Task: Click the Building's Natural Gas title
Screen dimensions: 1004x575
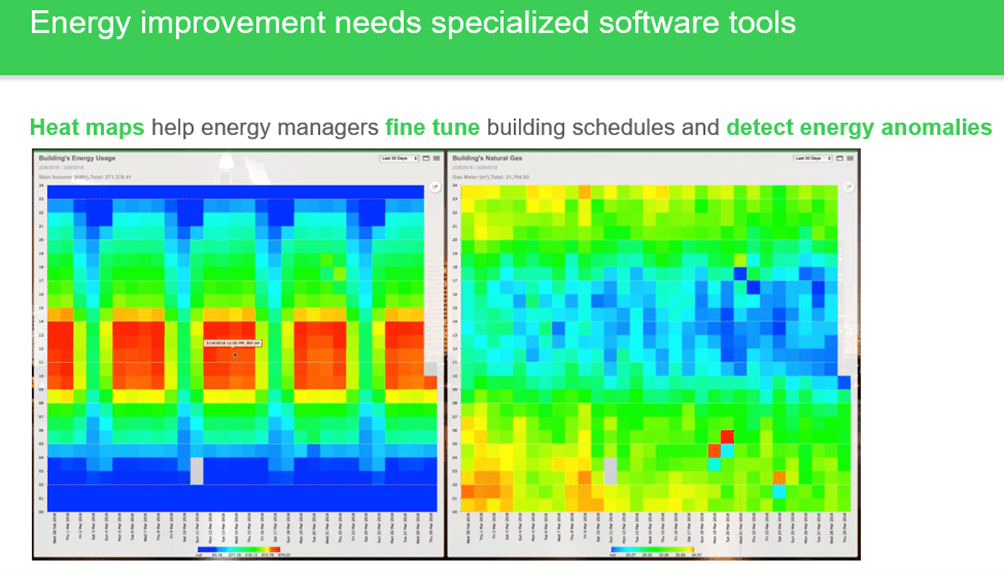Action: (490, 158)
